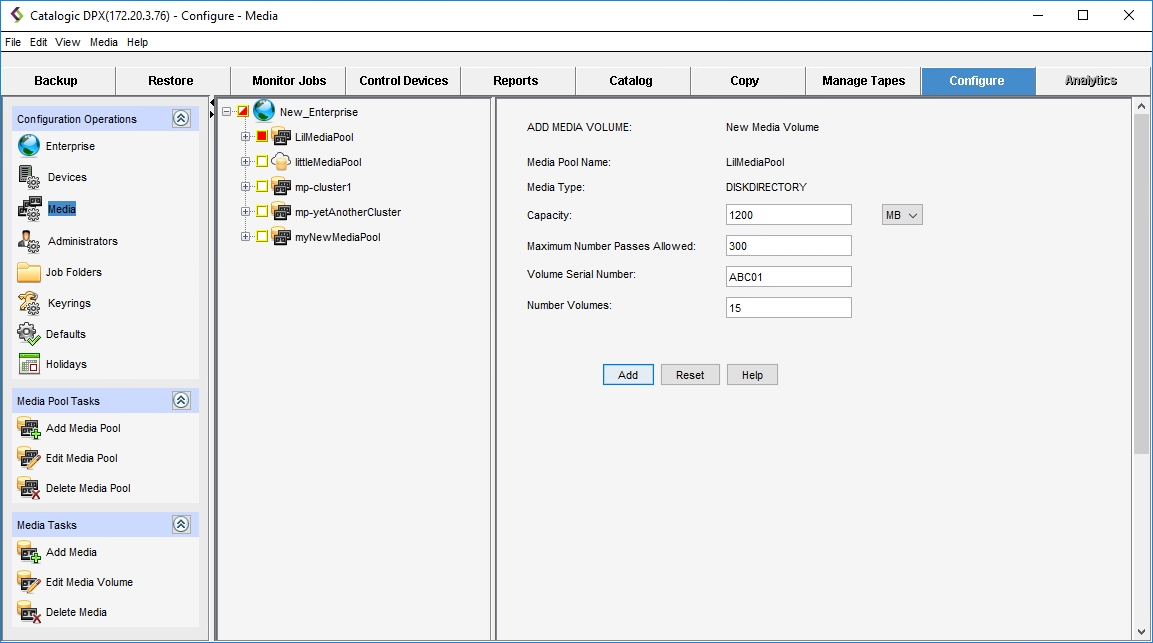Open the Media menu
1153x643 pixels.
coord(103,42)
